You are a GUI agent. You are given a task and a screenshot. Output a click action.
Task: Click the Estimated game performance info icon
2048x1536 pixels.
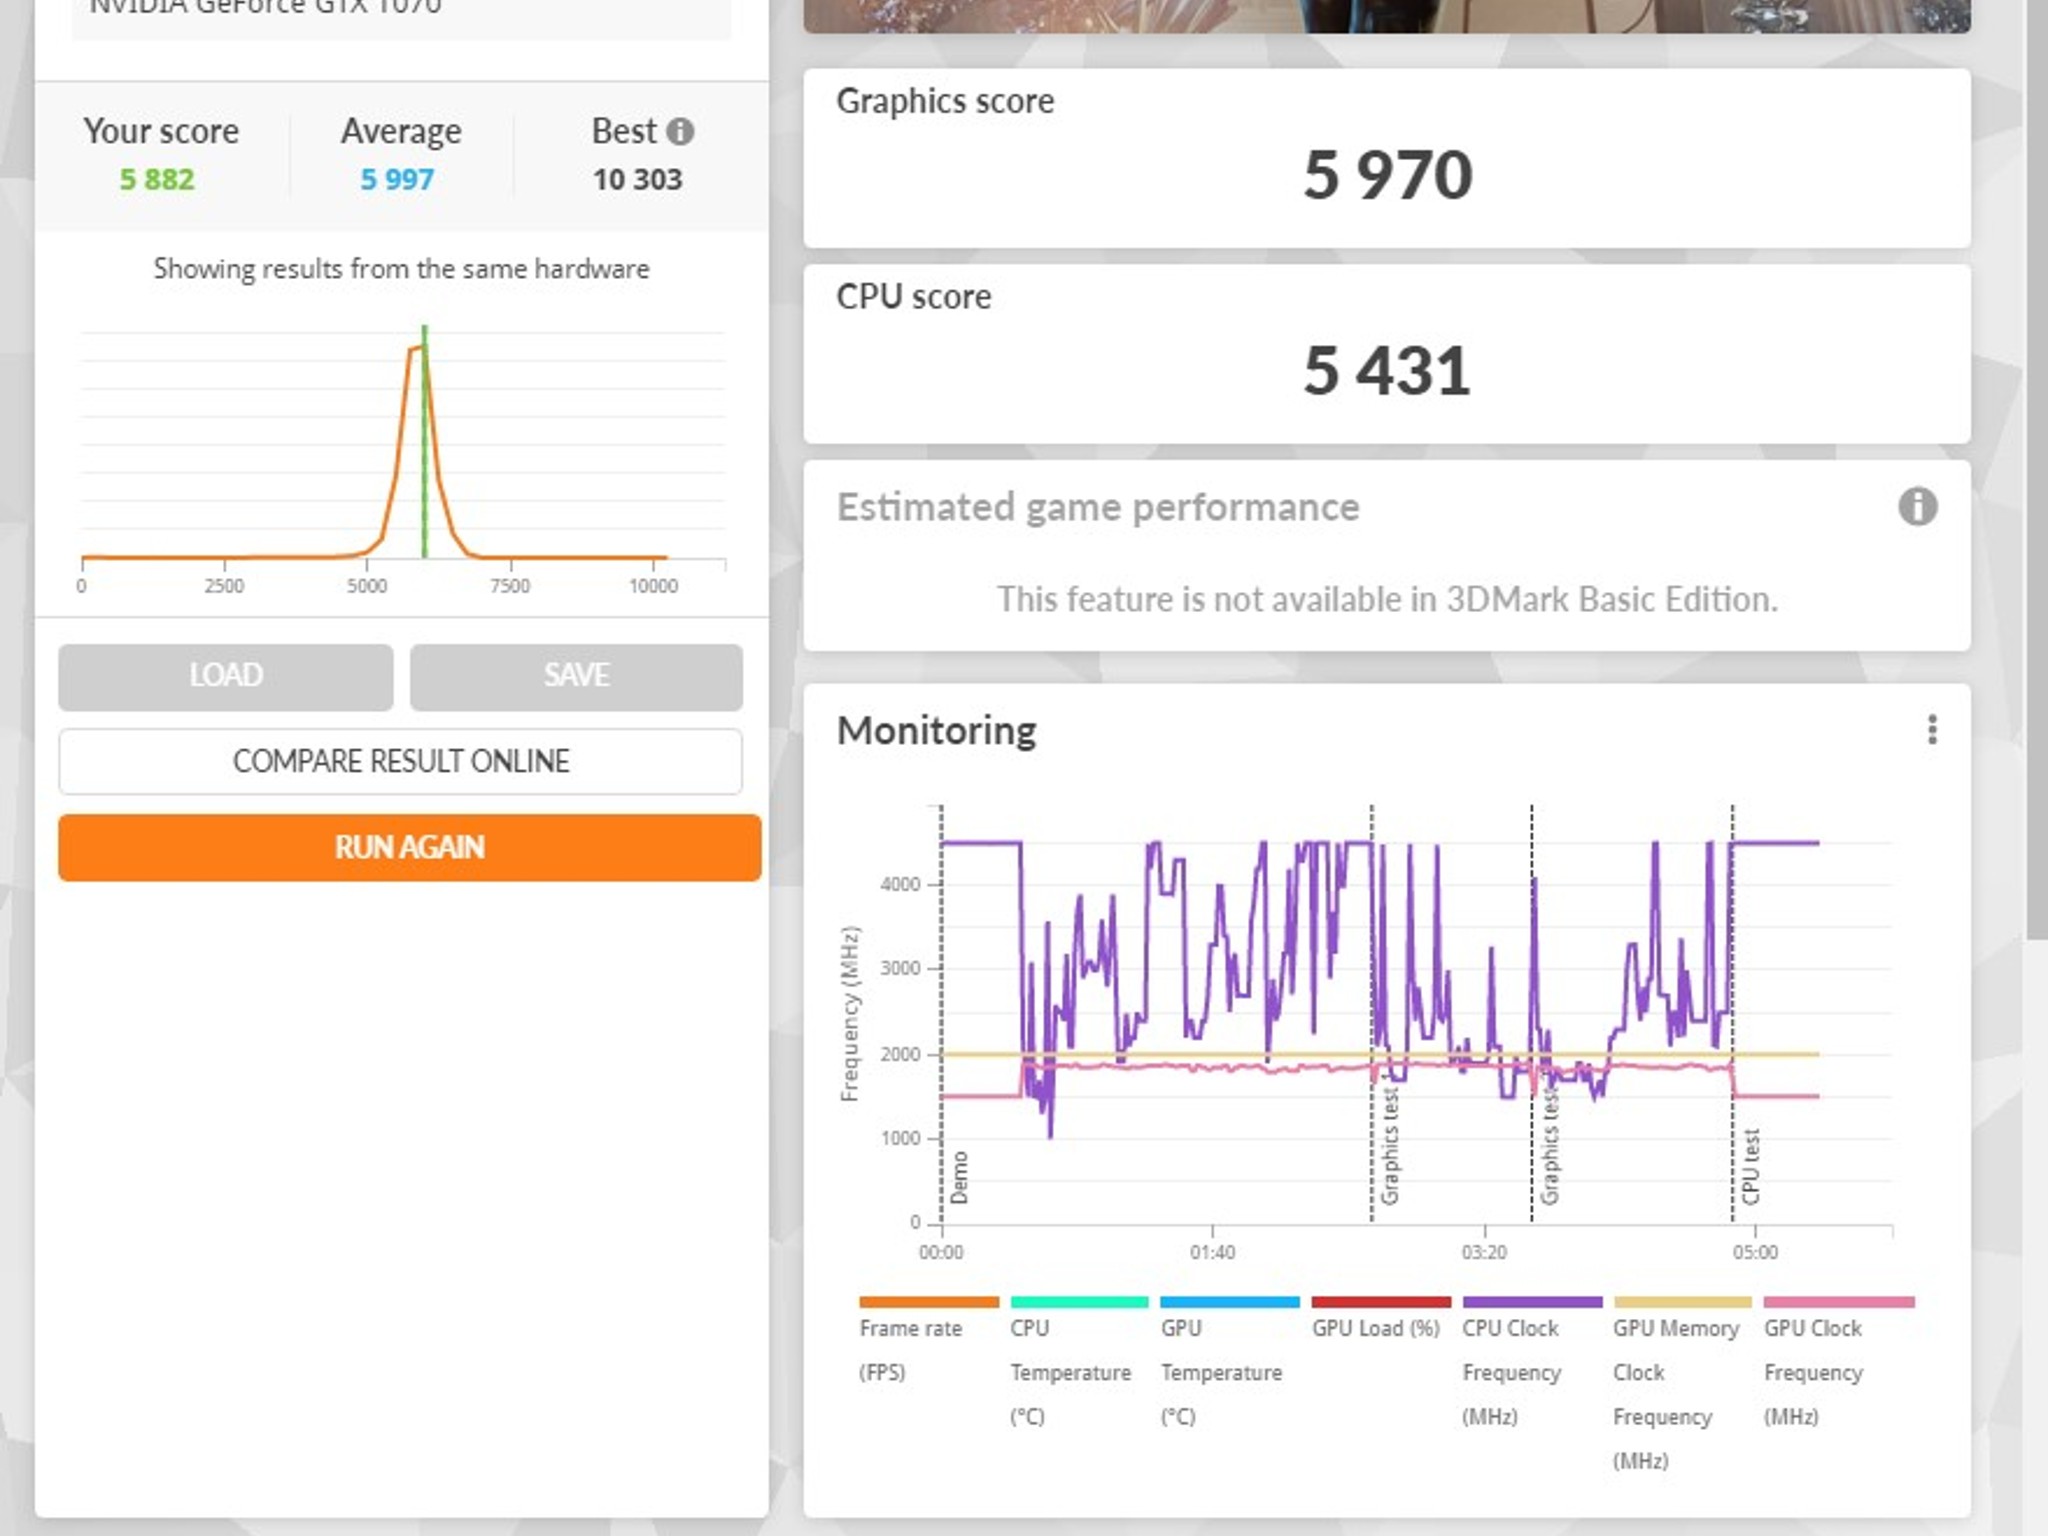coord(1917,506)
